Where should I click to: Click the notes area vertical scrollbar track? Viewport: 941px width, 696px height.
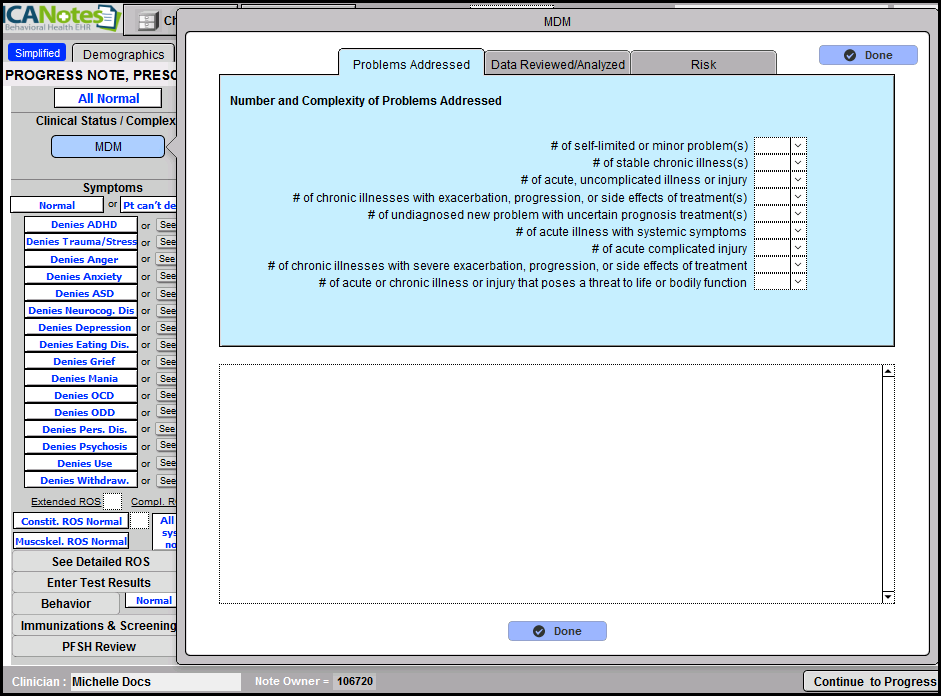(x=888, y=484)
